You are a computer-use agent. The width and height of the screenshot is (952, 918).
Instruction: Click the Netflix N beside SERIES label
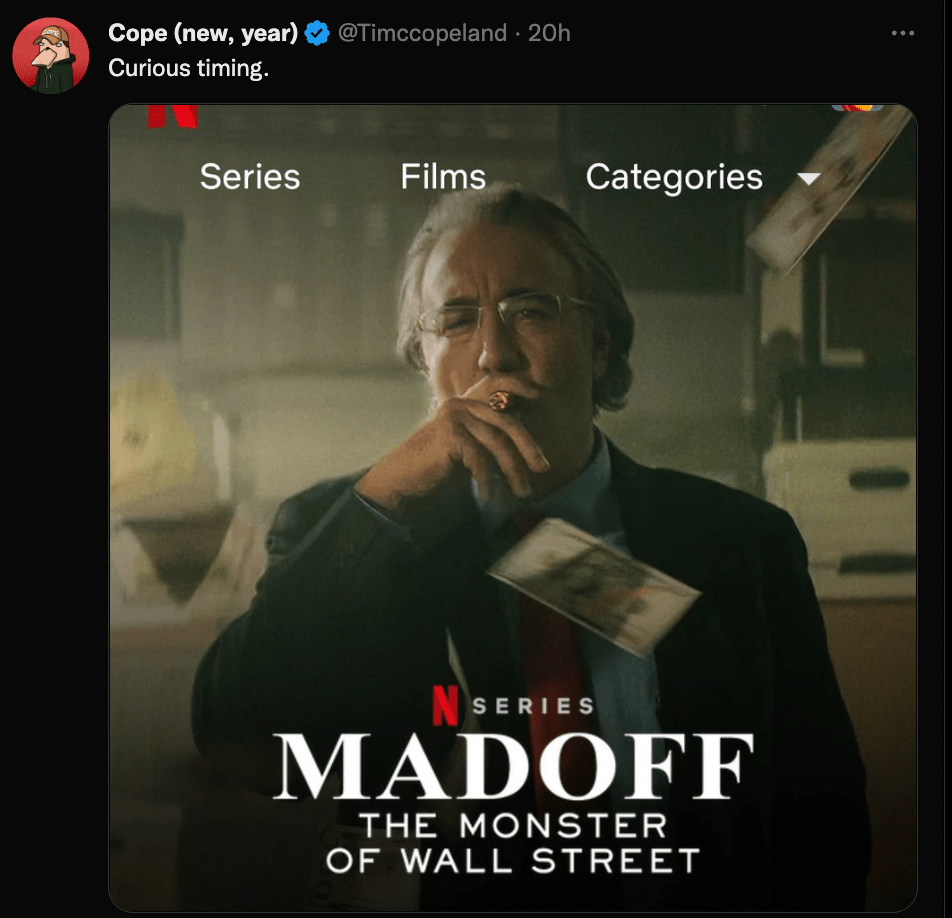pos(445,706)
